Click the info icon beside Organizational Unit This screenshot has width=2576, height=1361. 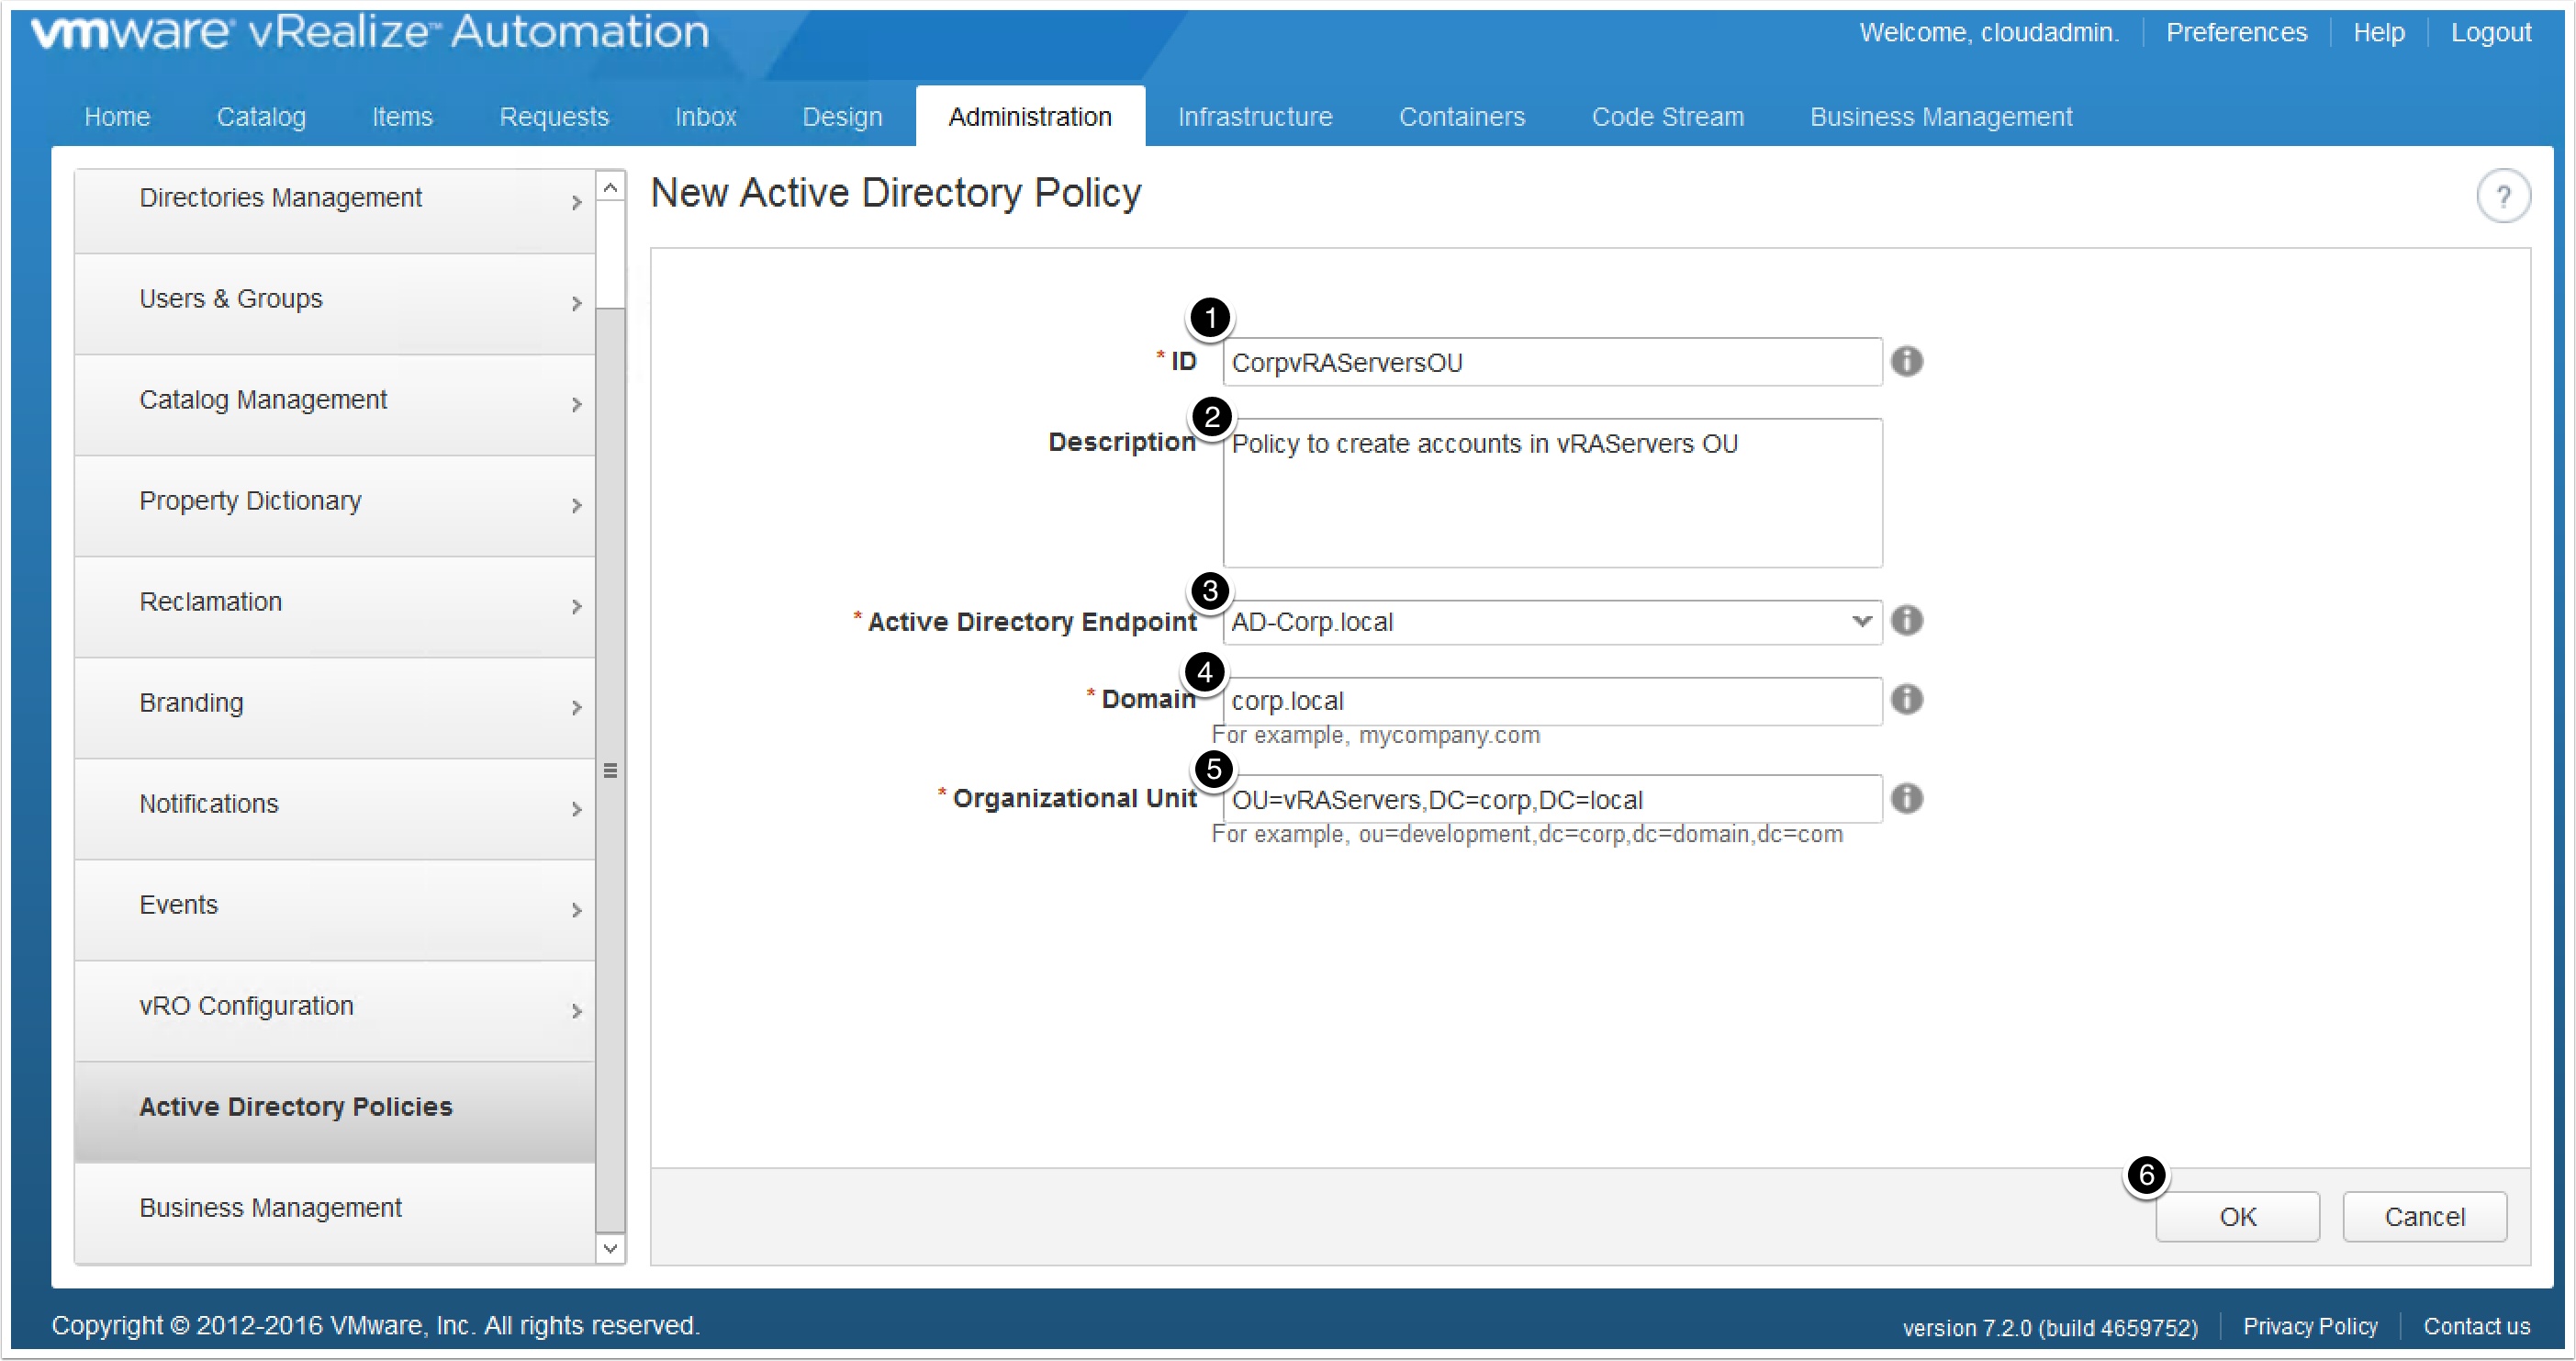pos(1907,798)
